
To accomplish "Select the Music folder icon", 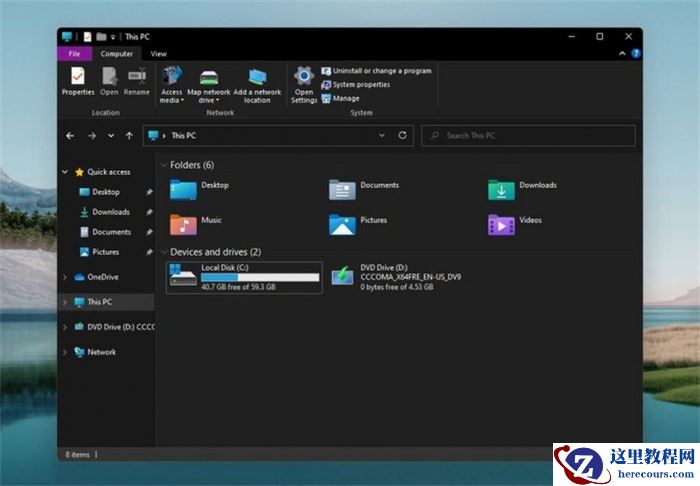I will tap(183, 224).
